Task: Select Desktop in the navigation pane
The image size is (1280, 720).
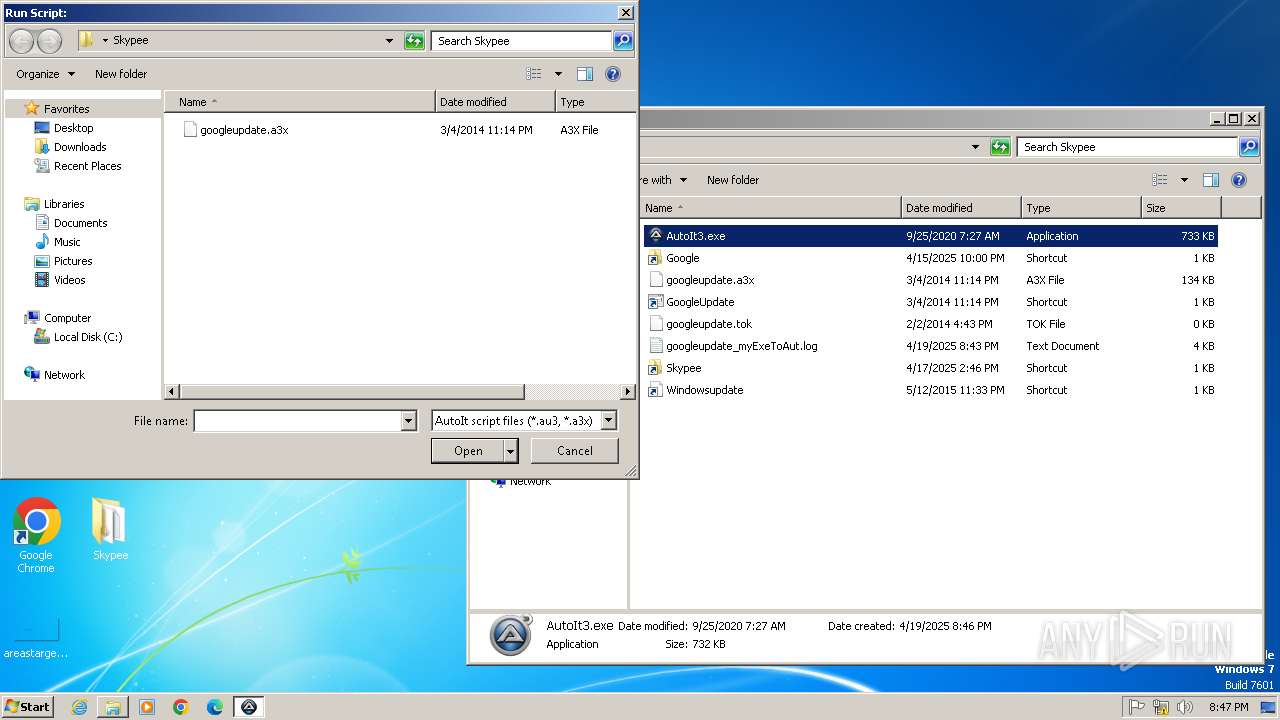Action: (73, 128)
